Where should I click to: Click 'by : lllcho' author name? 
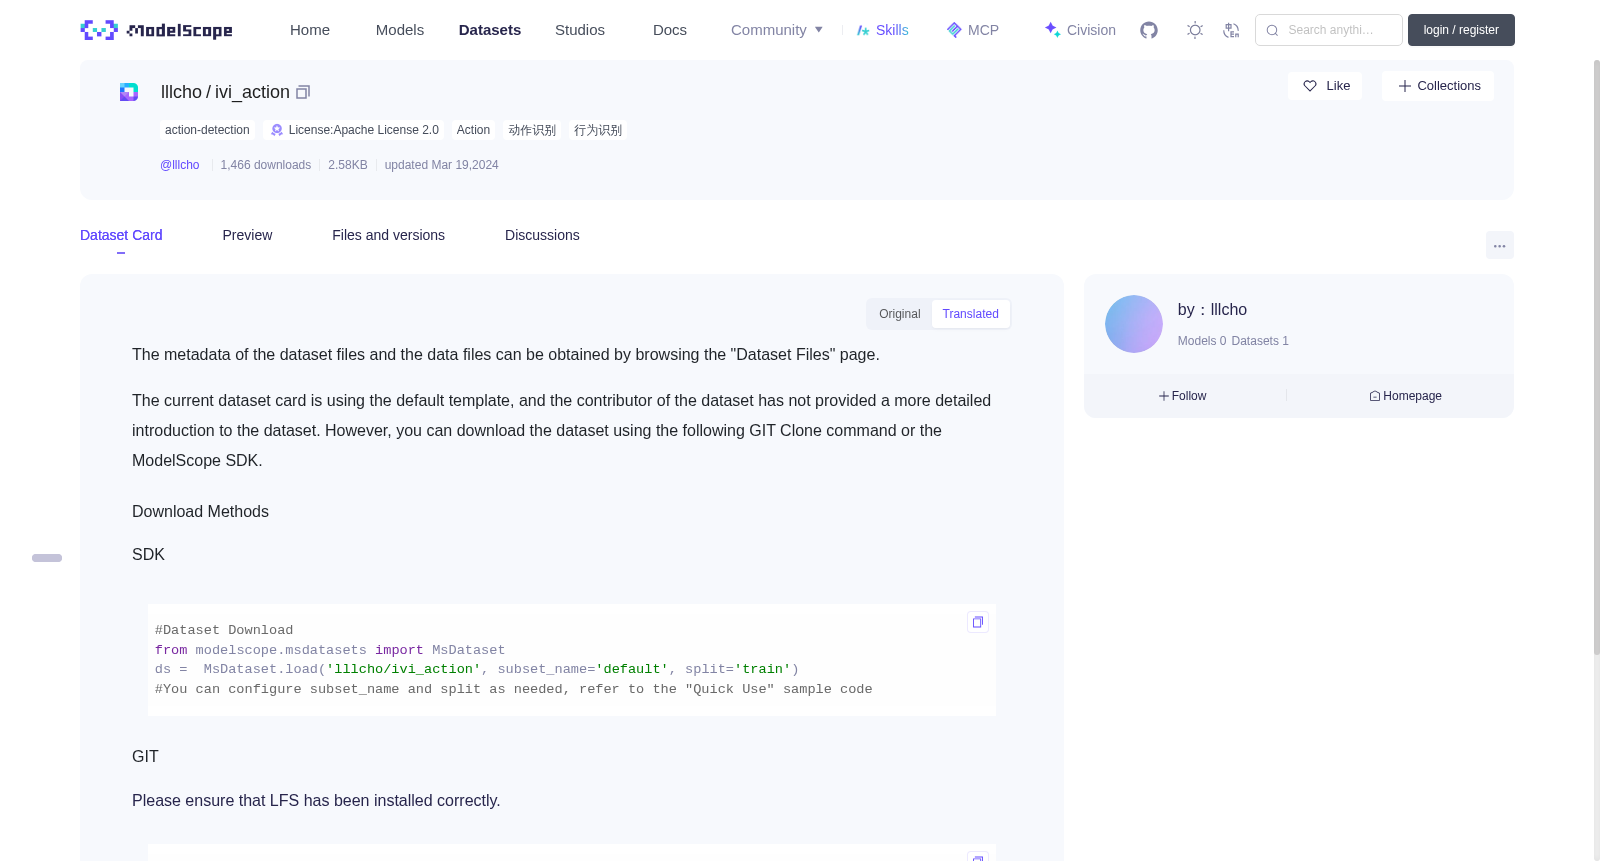pos(1212,310)
